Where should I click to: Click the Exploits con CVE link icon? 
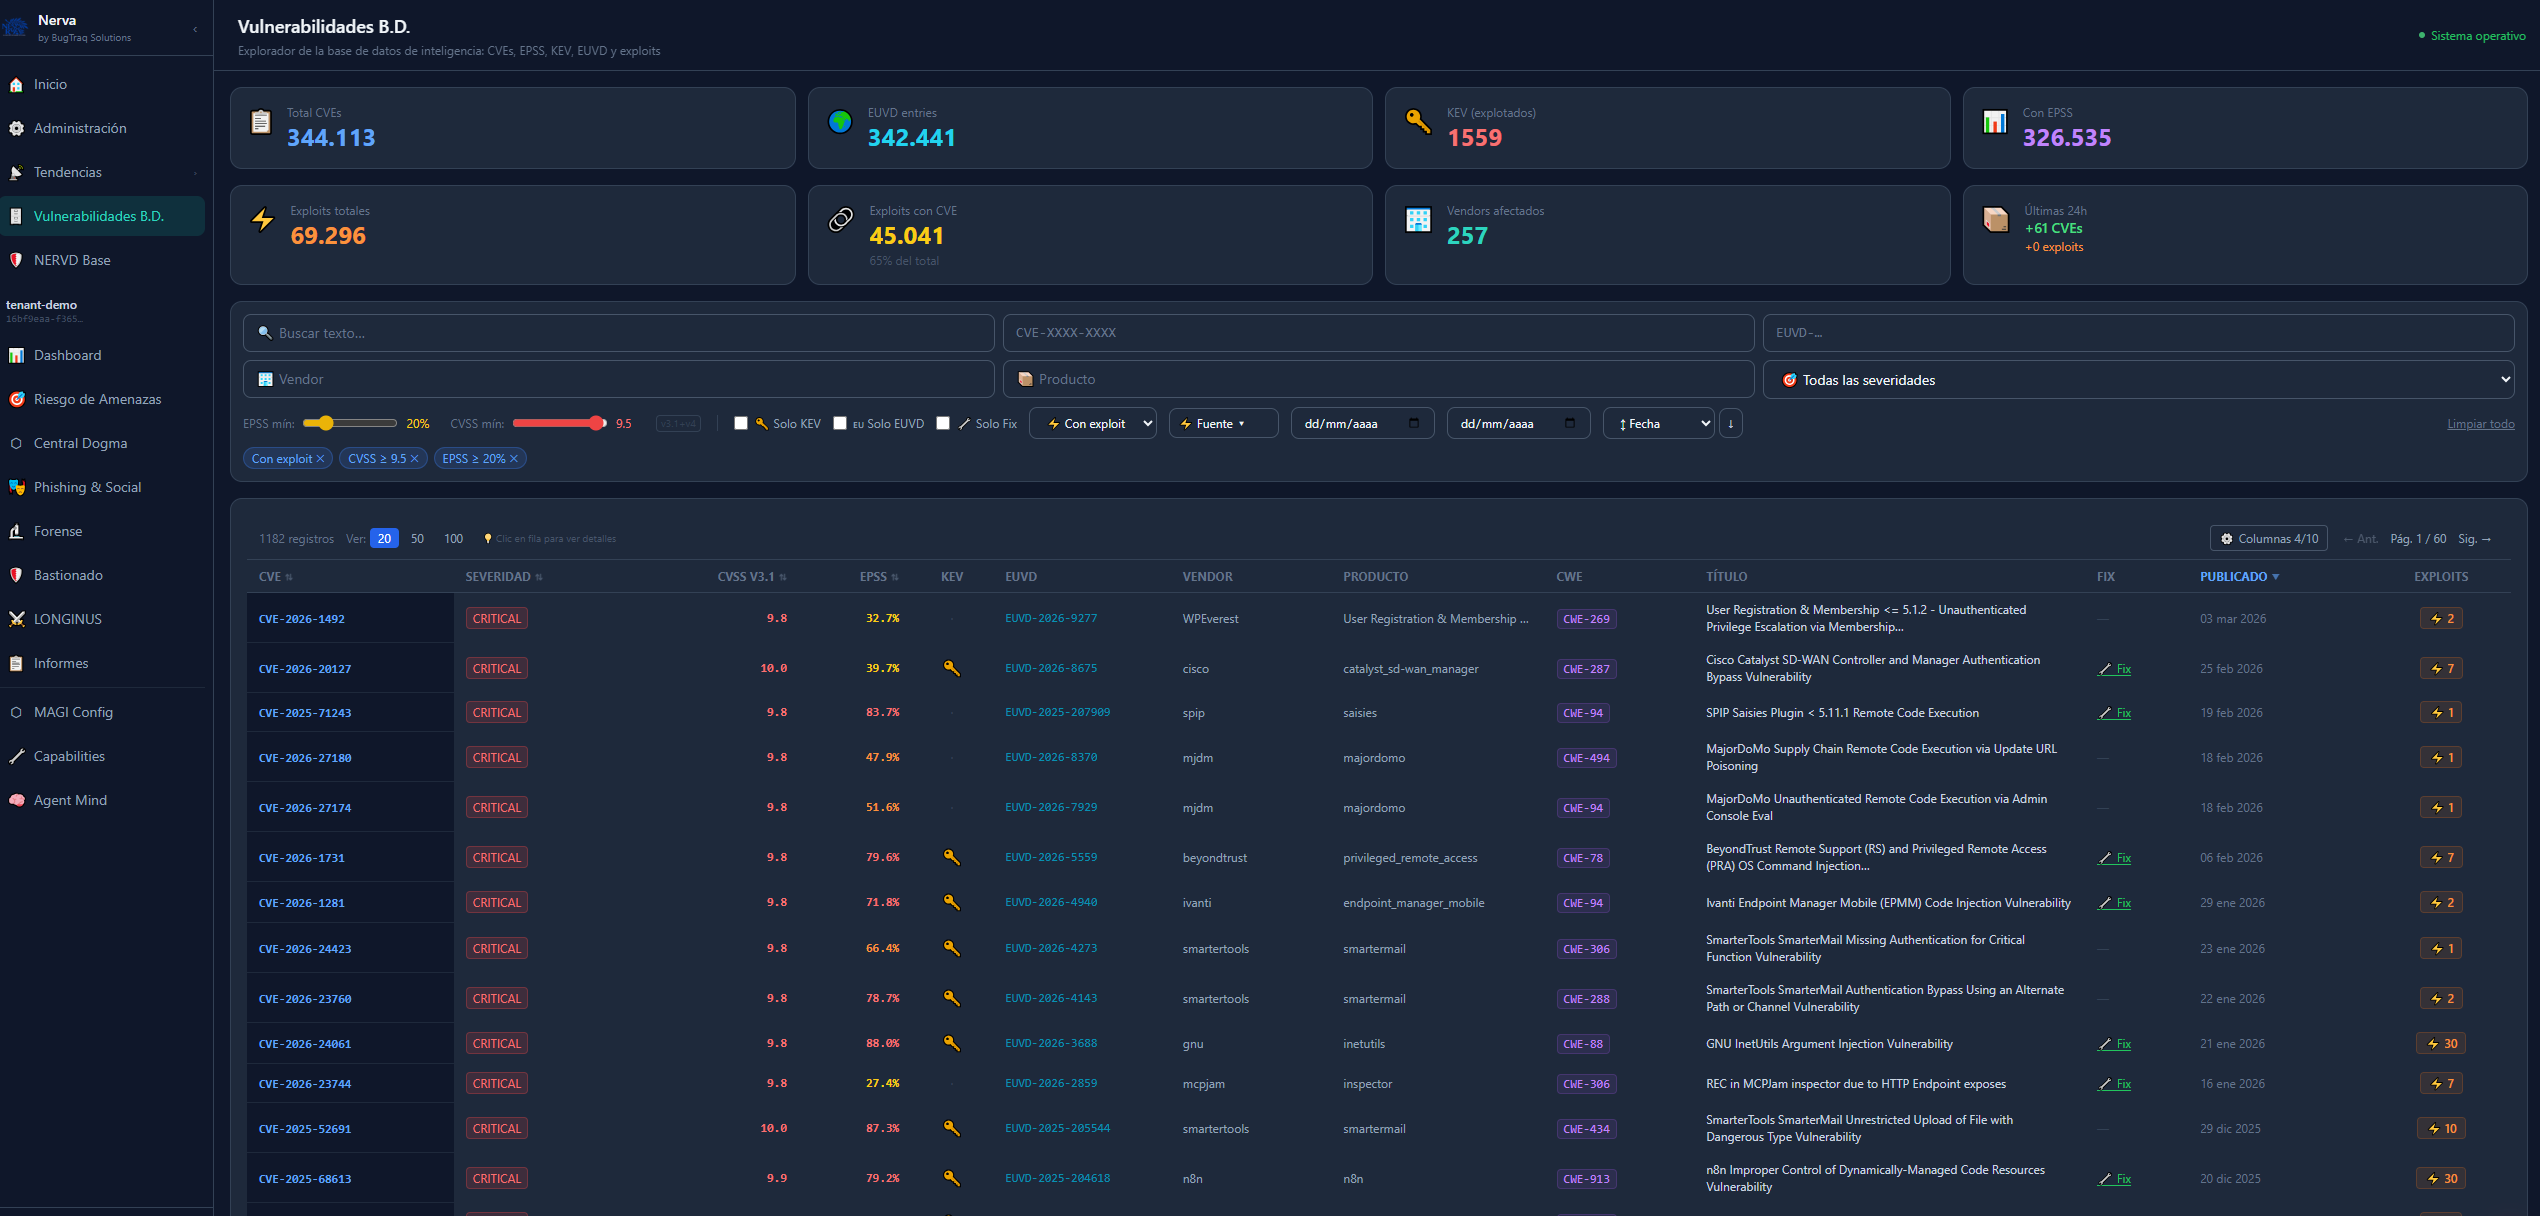tap(841, 220)
